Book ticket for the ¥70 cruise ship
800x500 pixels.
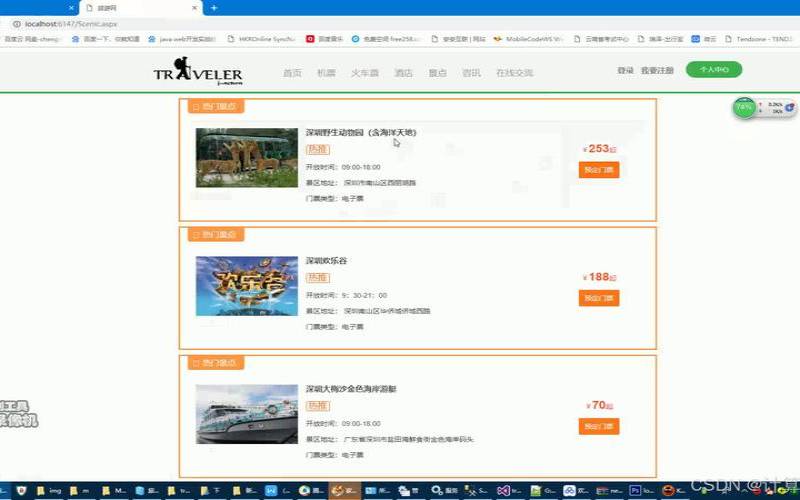click(x=599, y=426)
